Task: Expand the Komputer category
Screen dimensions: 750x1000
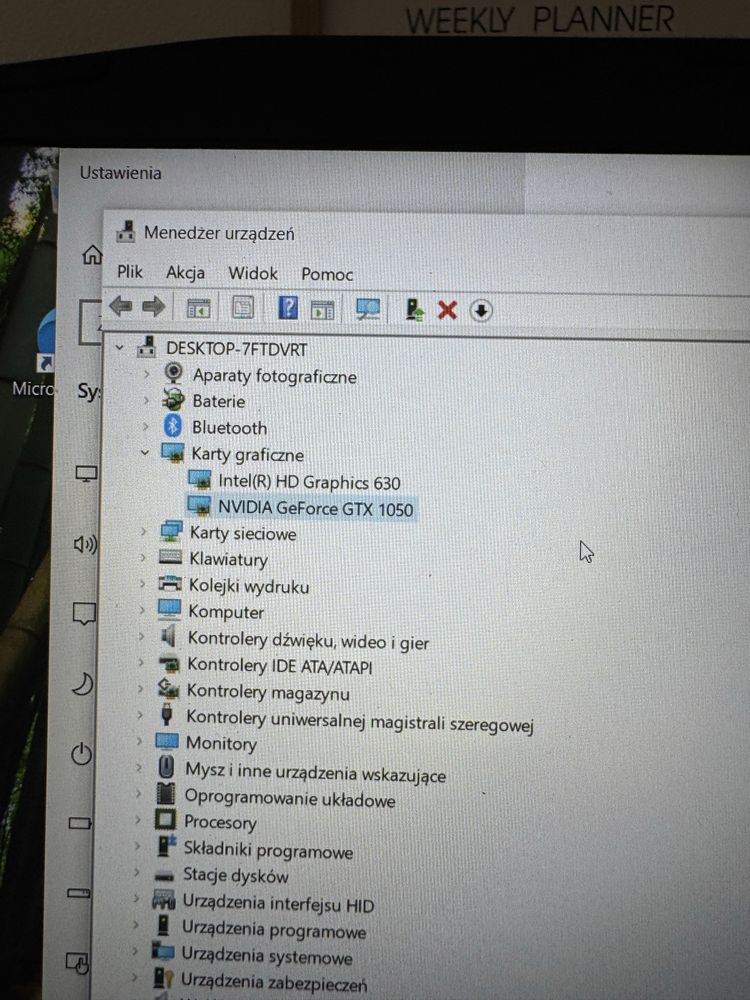Action: [142, 610]
